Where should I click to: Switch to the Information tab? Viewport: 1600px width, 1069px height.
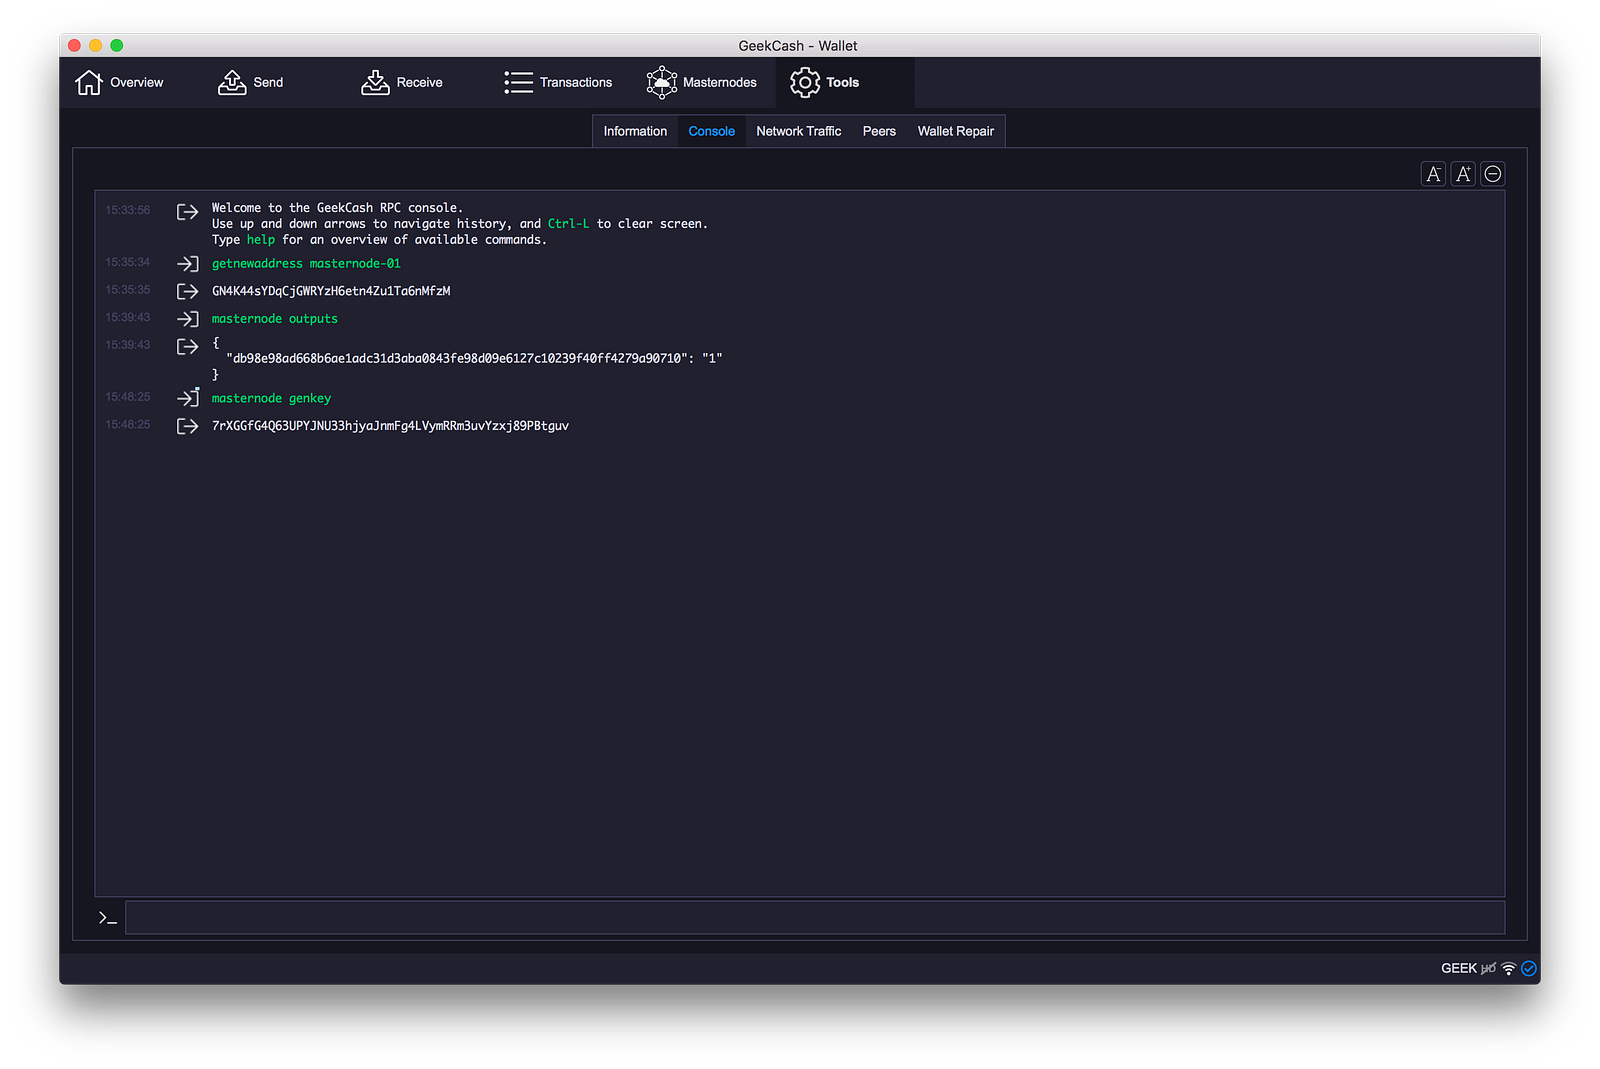pos(635,131)
